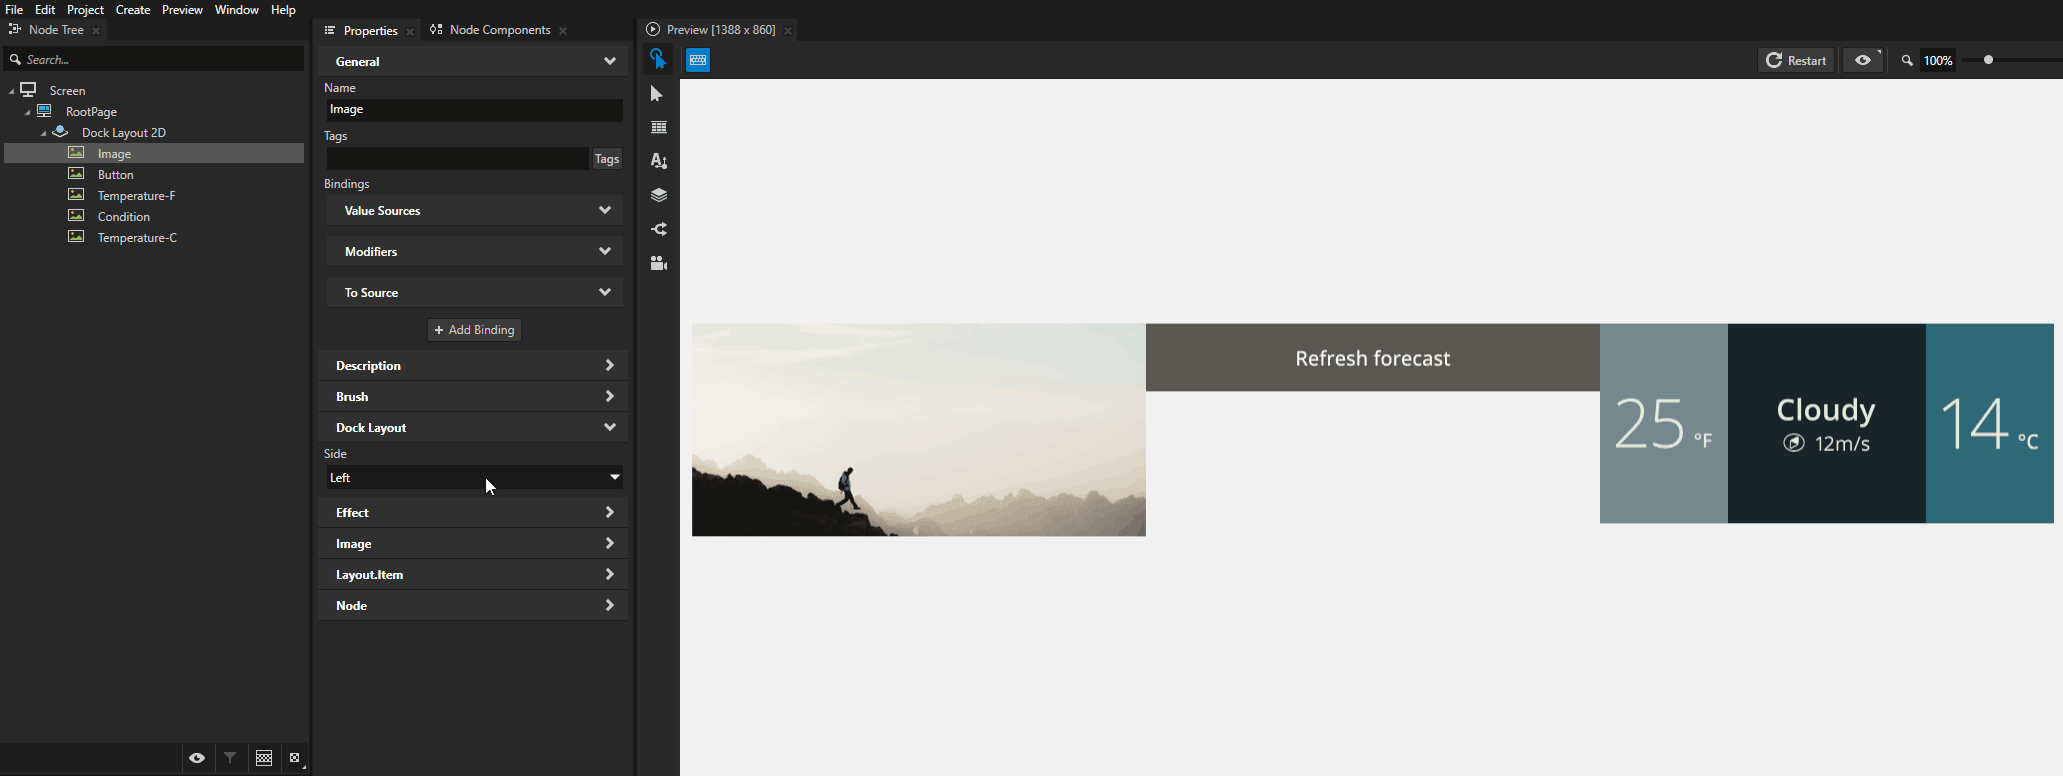Select the camera tool icon
Viewport: 2063px width, 776px height.
[658, 263]
